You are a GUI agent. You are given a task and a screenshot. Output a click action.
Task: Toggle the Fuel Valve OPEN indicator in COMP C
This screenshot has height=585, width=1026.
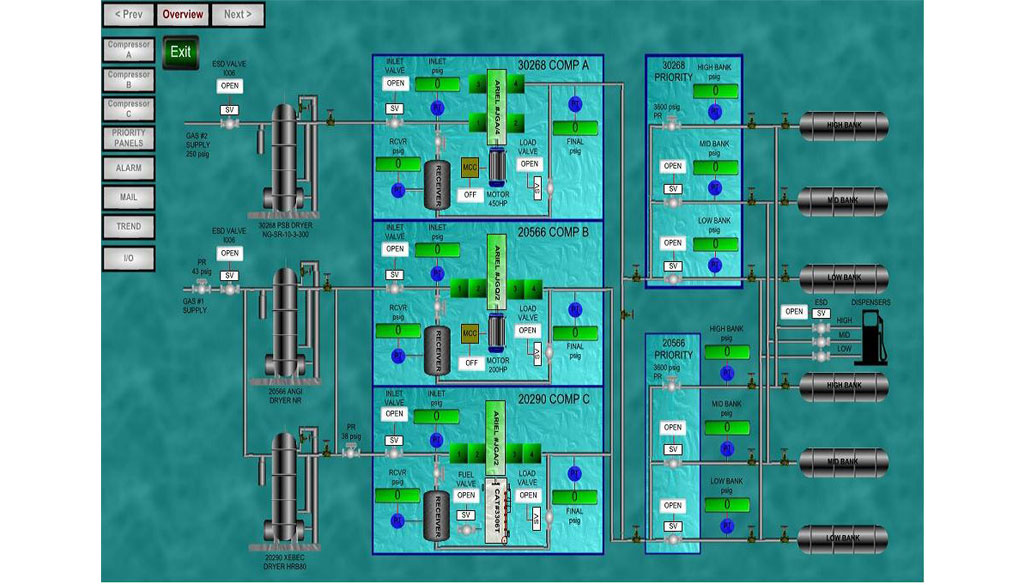(x=466, y=495)
